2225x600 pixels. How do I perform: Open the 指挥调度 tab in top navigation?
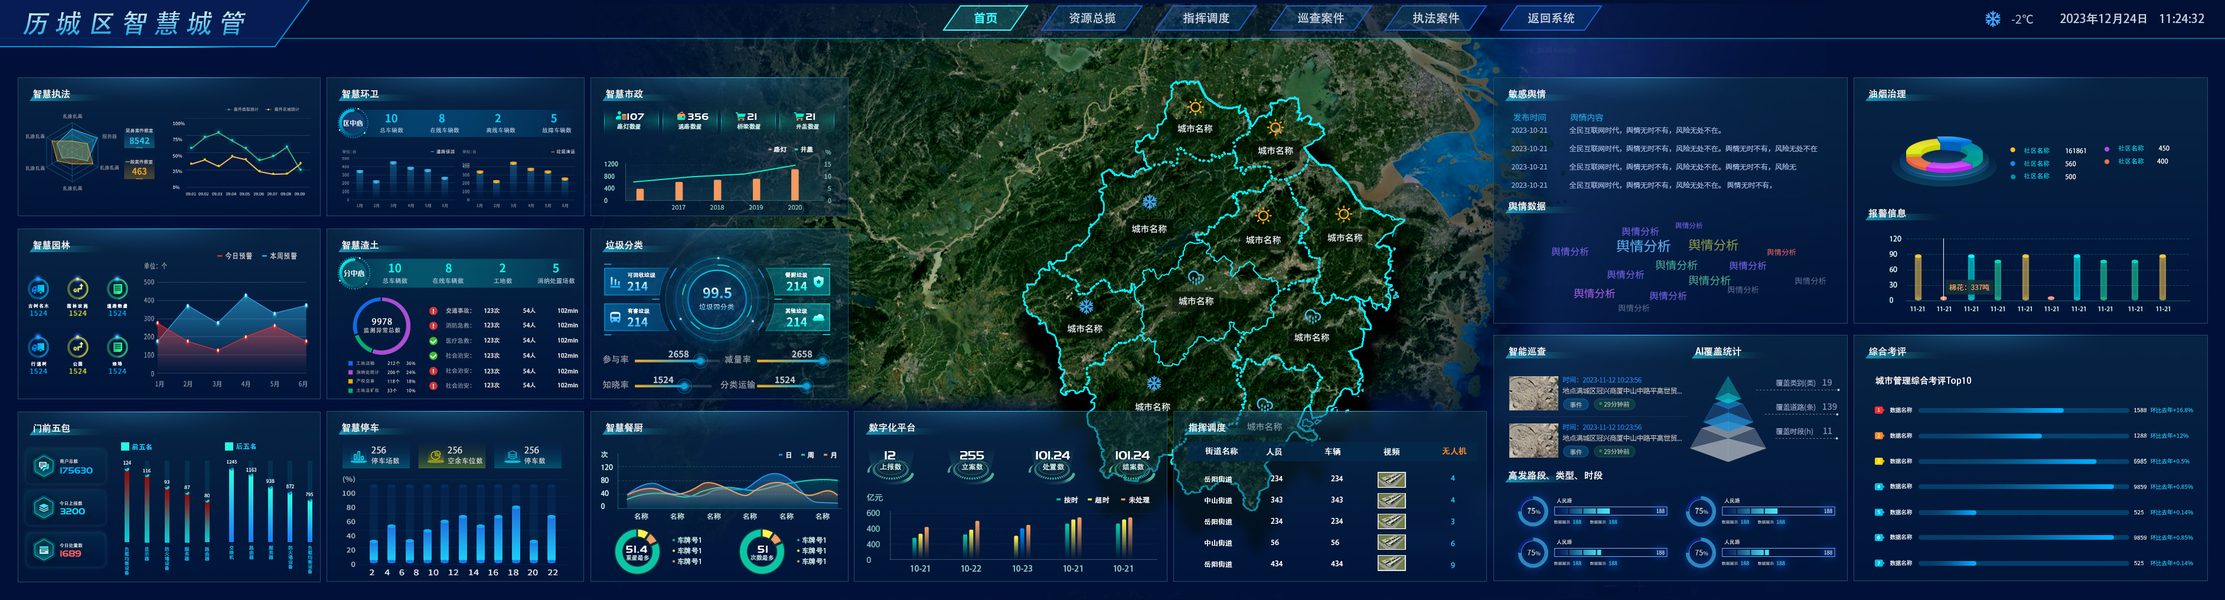coord(1206,18)
